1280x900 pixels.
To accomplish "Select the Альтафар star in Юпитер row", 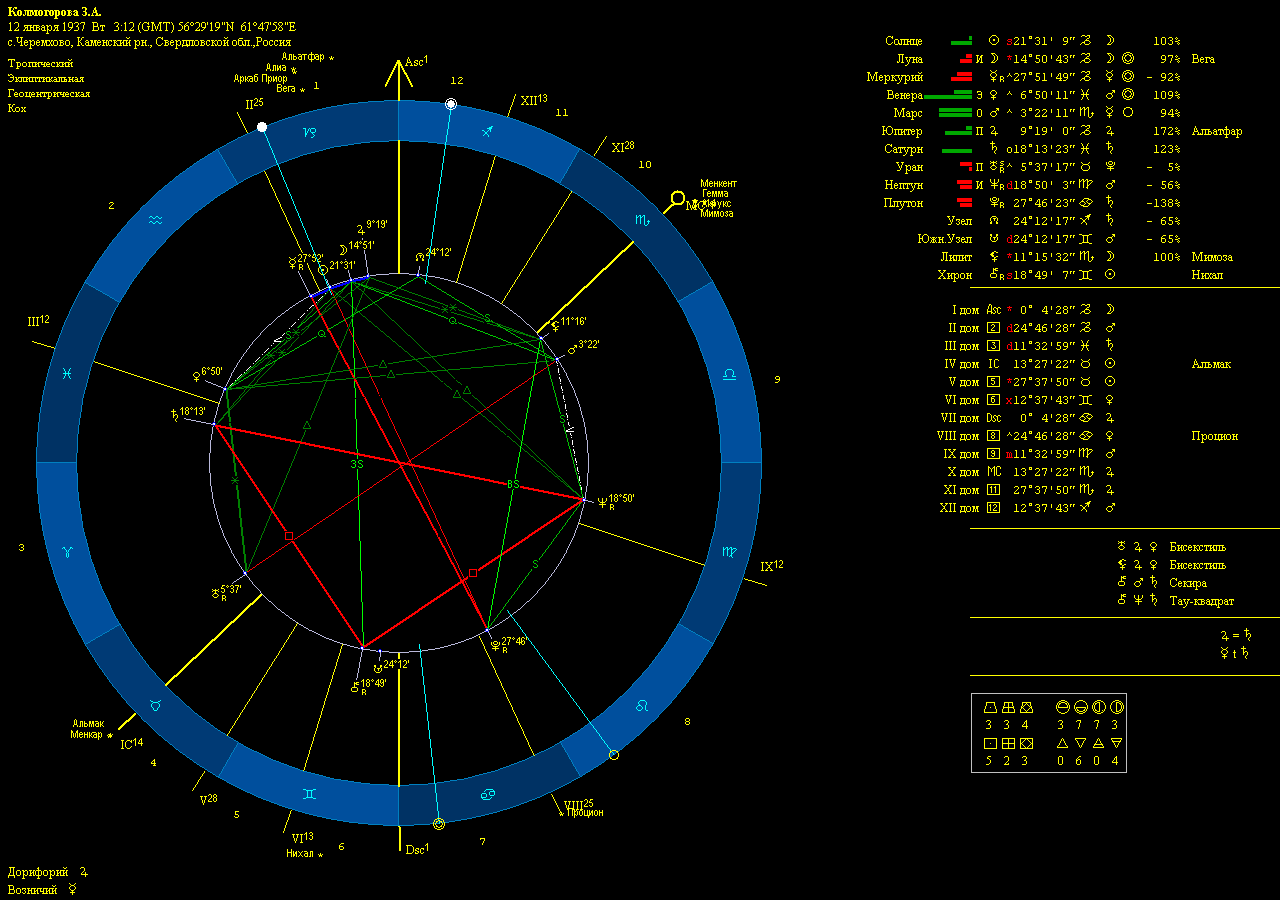I will pyautogui.click(x=1217, y=131).
